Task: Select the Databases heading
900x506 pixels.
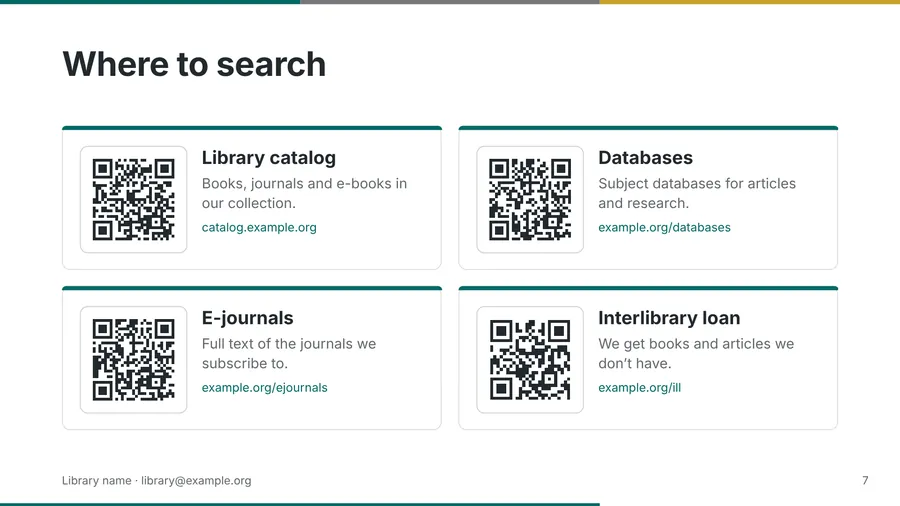Action: click(645, 158)
